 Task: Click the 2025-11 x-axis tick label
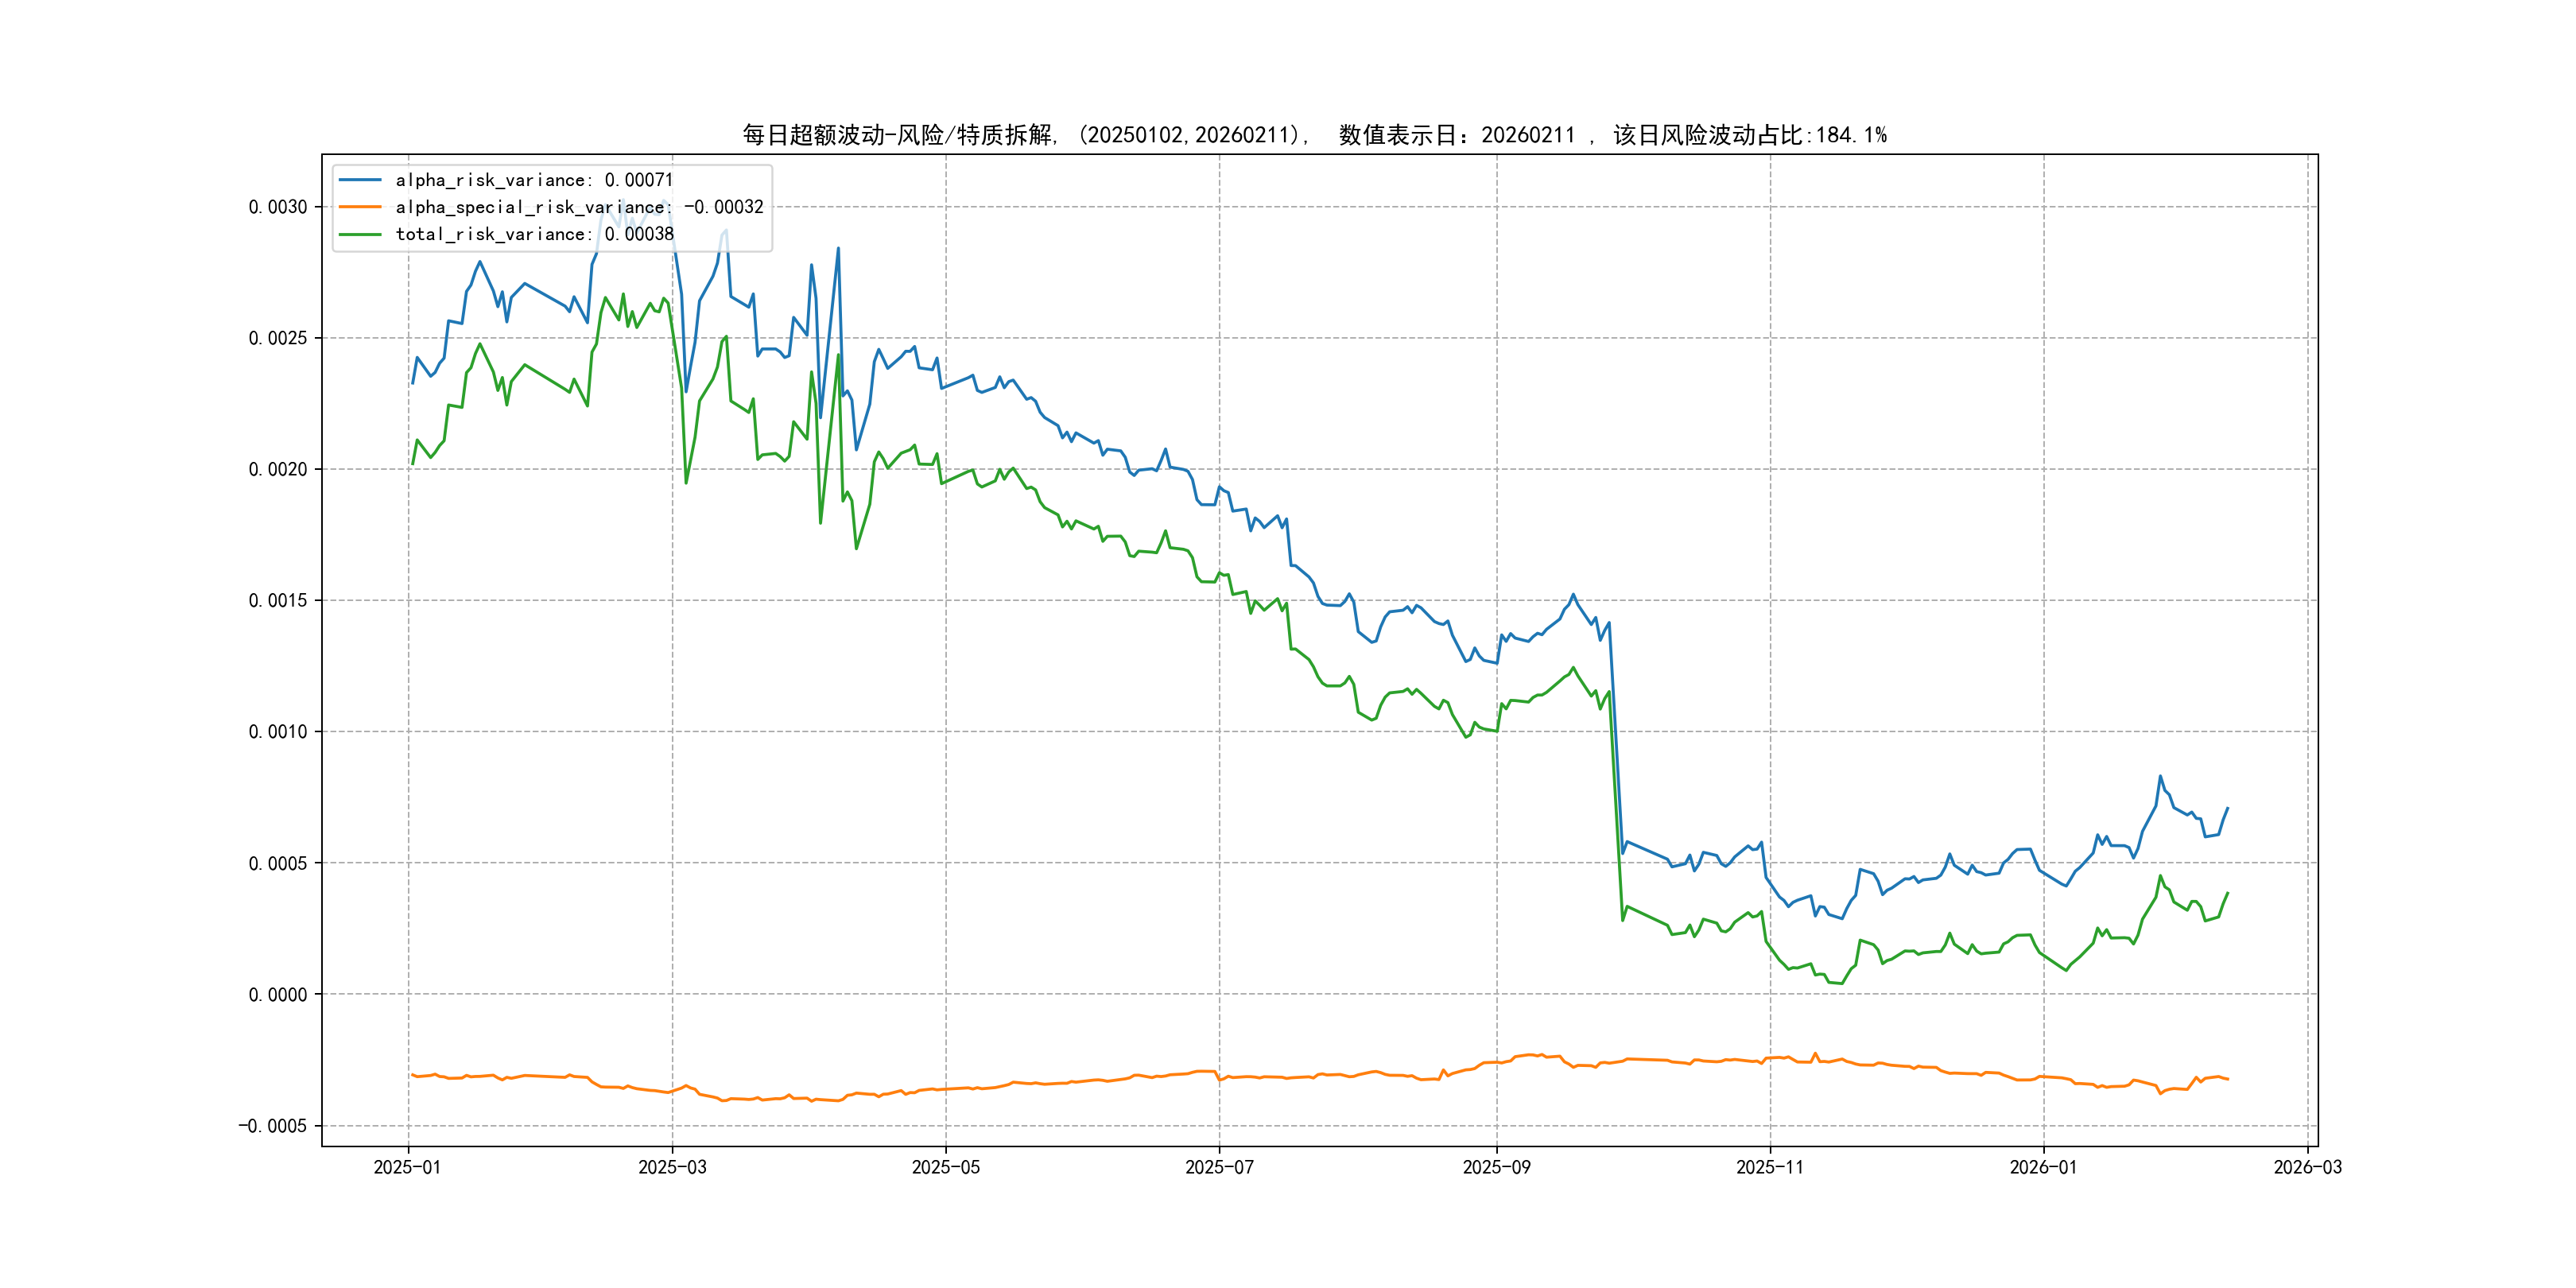tap(1770, 1167)
